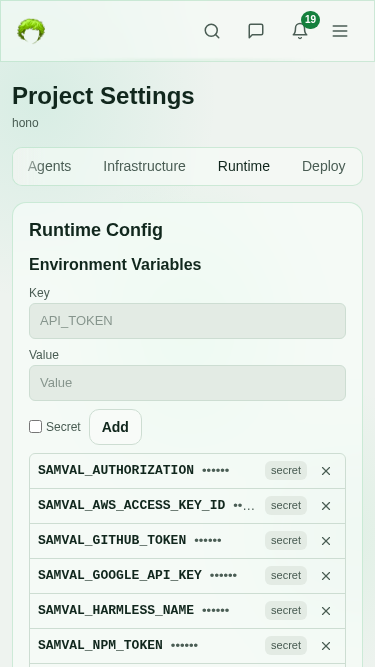This screenshot has height=667, width=375.
Task: Click the green hair logo icon
Action: point(31,31)
